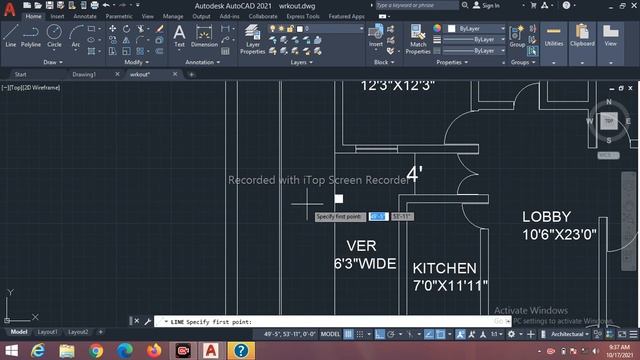Click in the LINE command line input
The width and height of the screenshot is (640, 360).
click(331, 322)
